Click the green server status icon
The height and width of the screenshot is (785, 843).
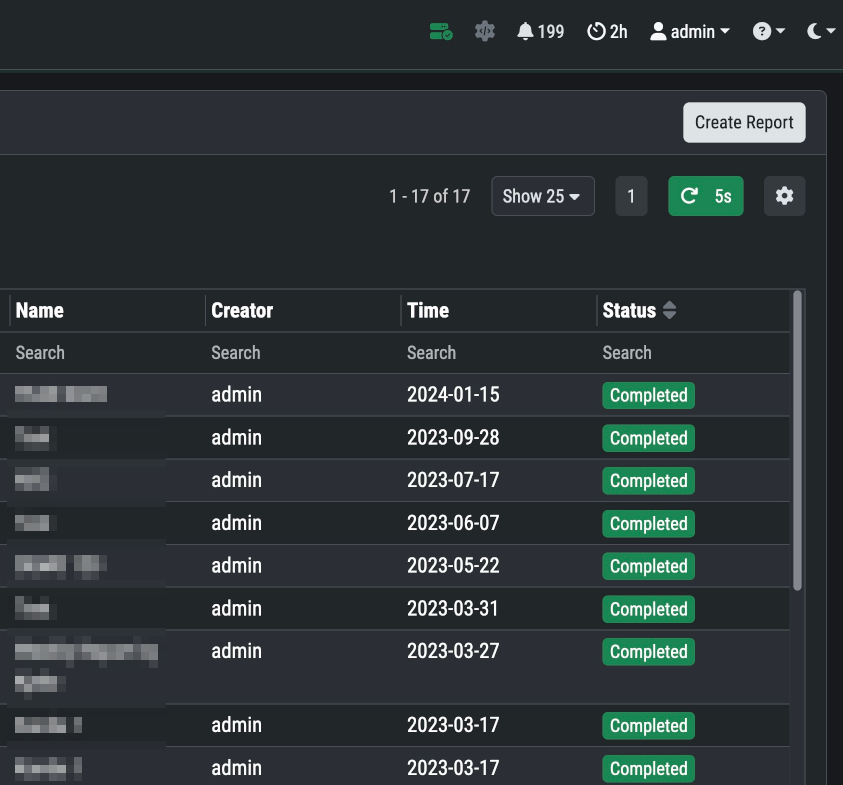click(441, 32)
